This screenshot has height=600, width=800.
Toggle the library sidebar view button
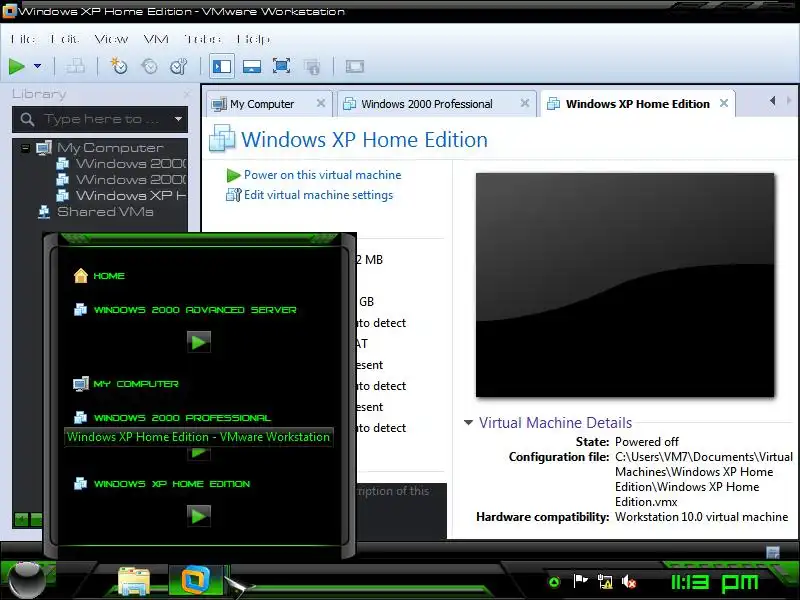pos(222,66)
